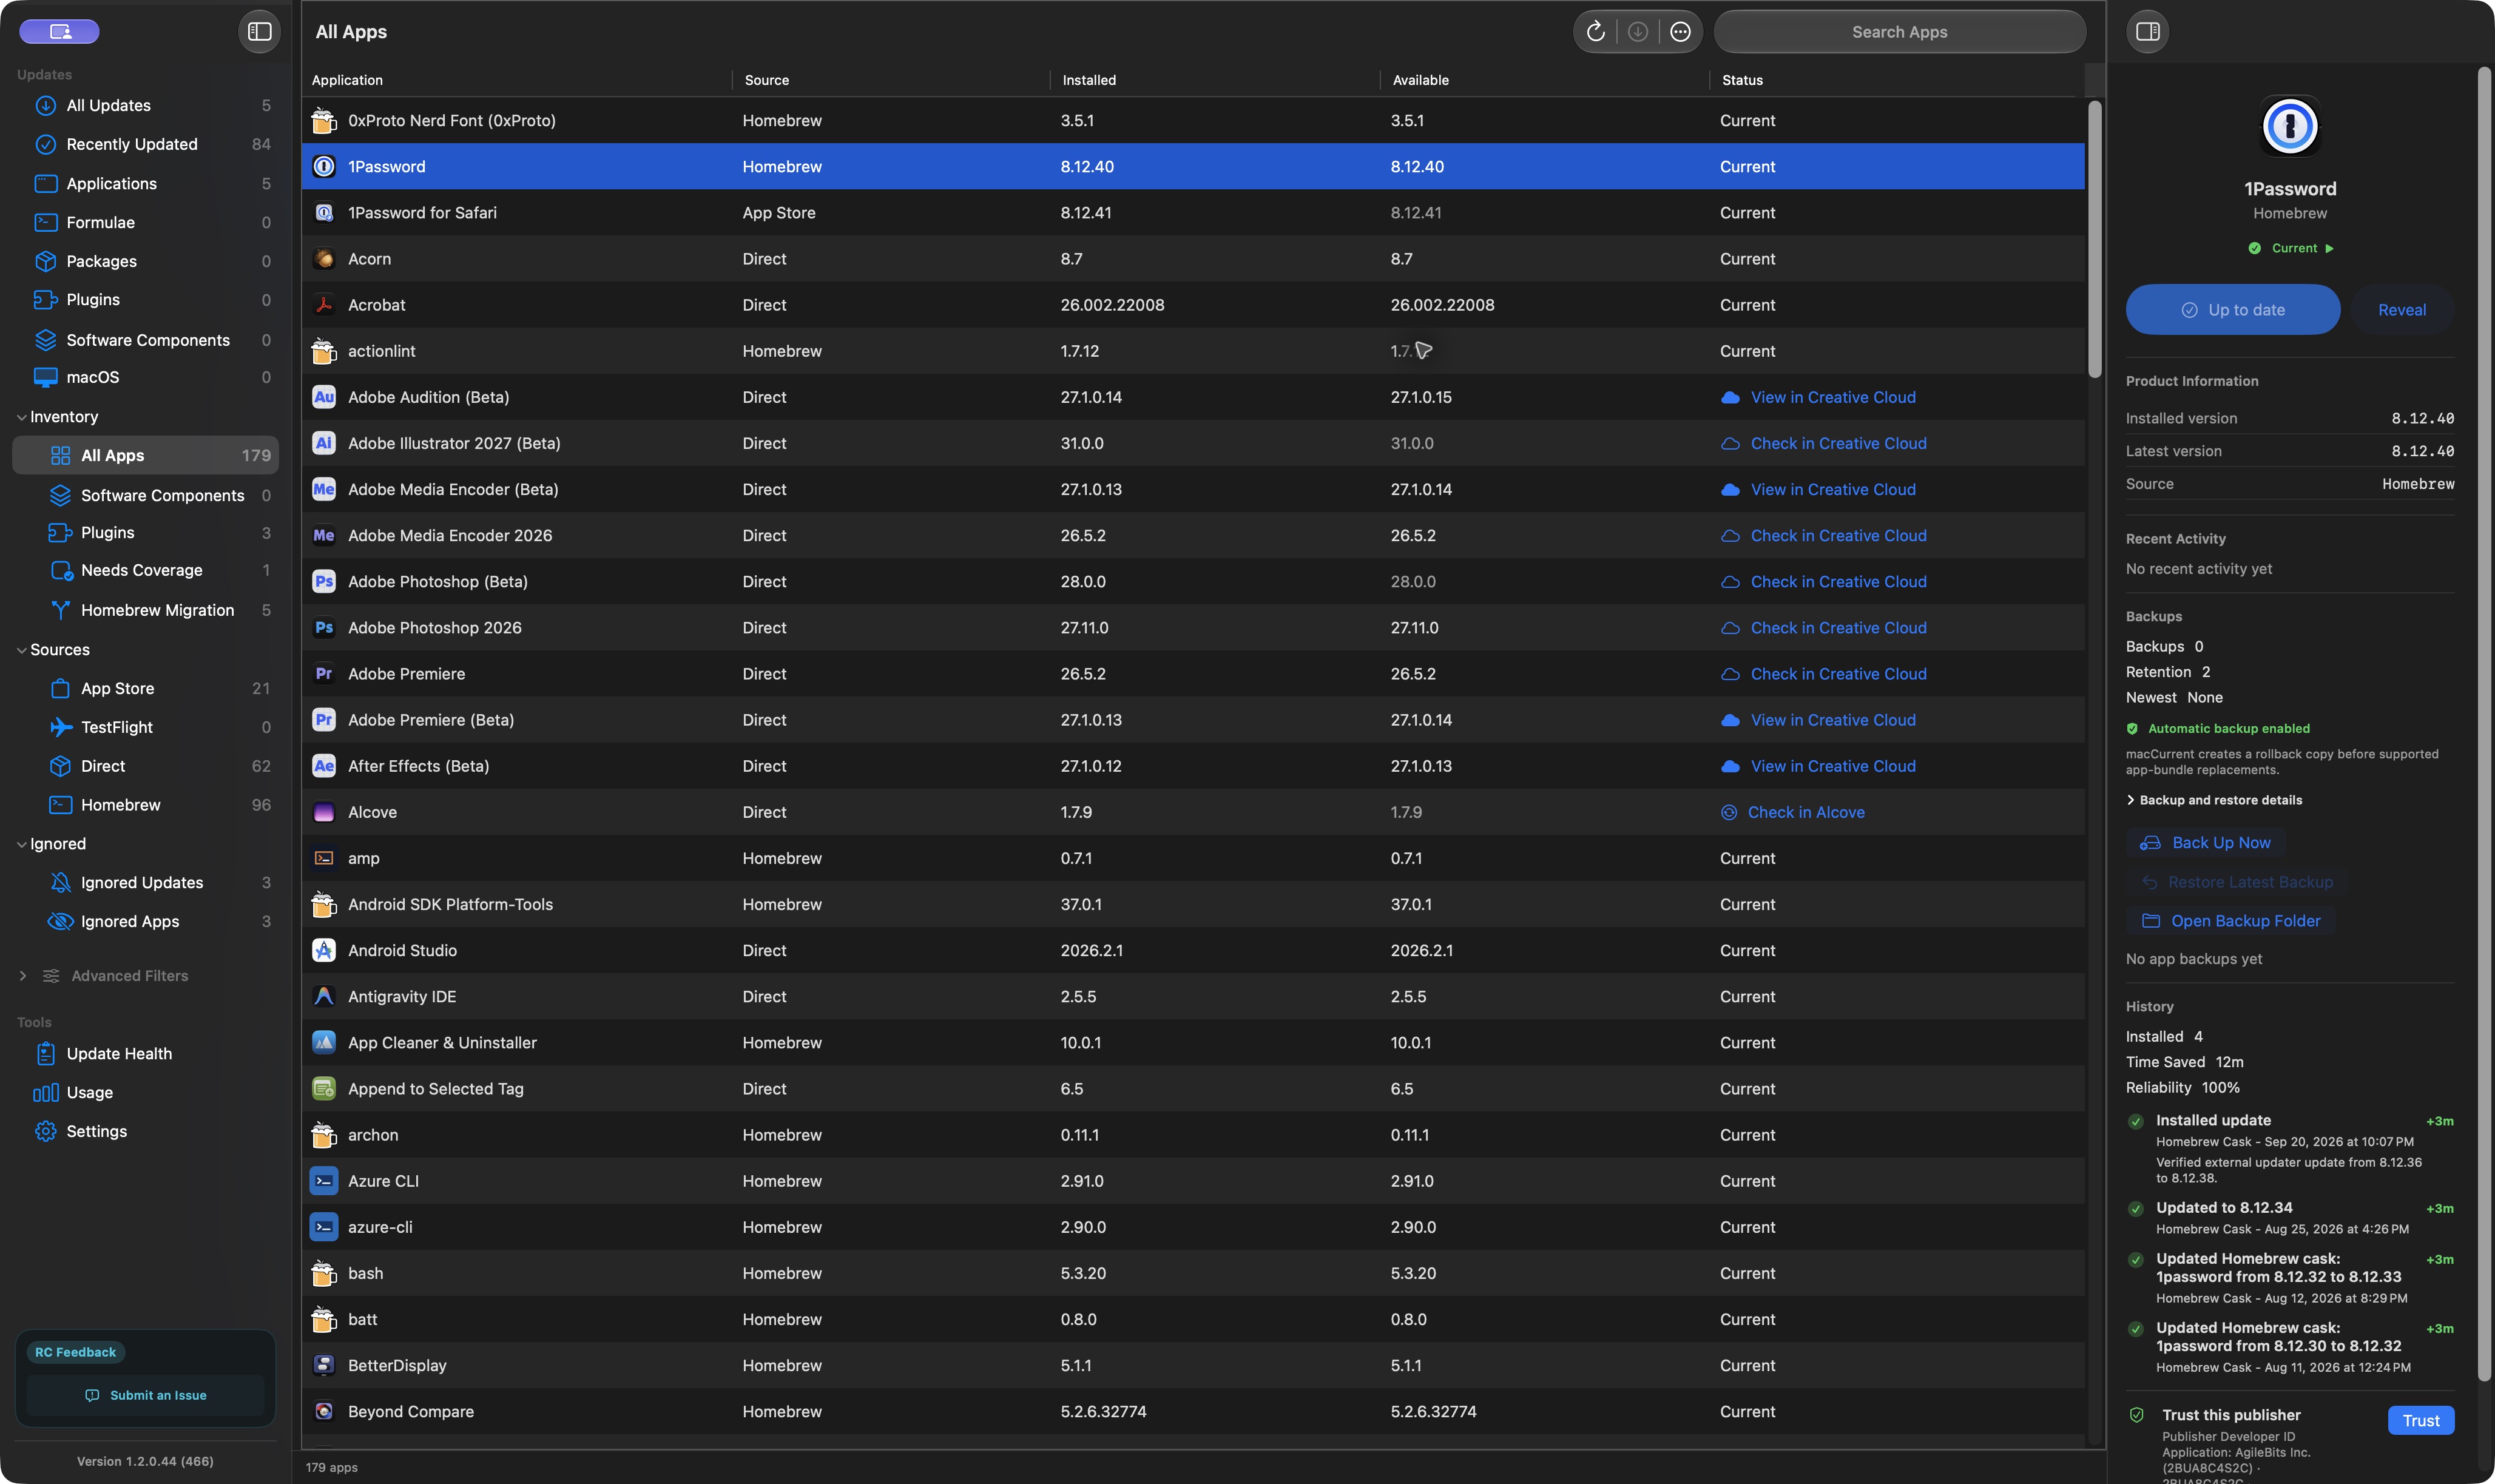This screenshot has height=1484, width=2495.
Task: Click the purple display badge at top left
Action: (x=59, y=32)
